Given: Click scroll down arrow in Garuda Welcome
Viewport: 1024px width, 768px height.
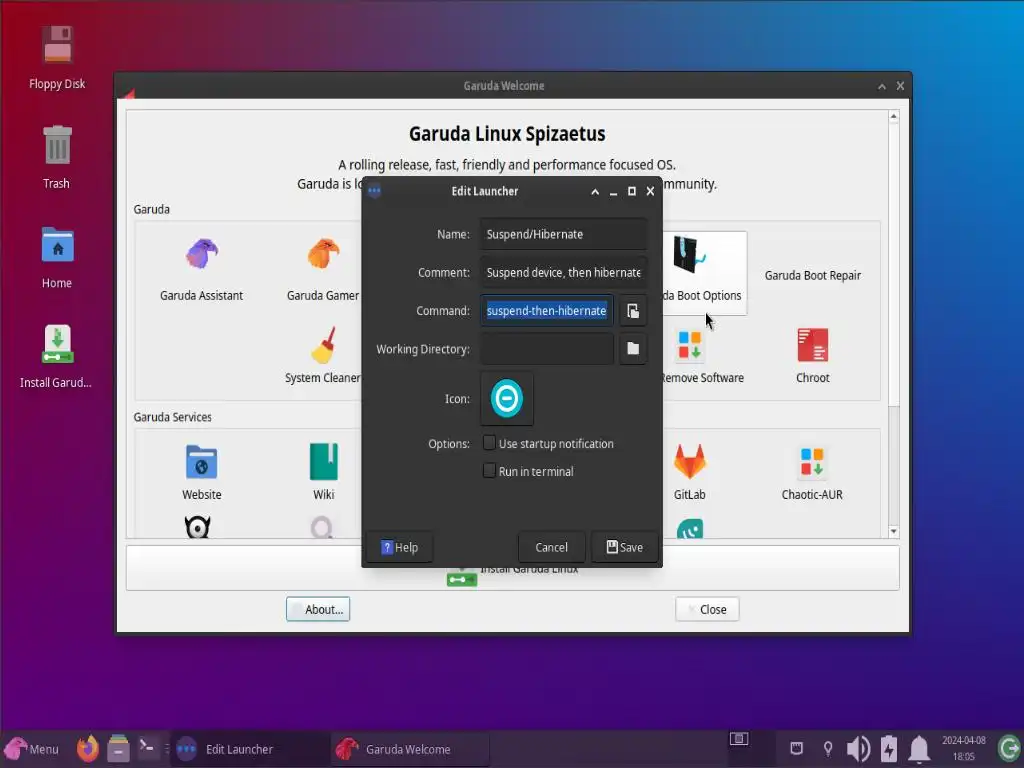Looking at the screenshot, I should [894, 532].
